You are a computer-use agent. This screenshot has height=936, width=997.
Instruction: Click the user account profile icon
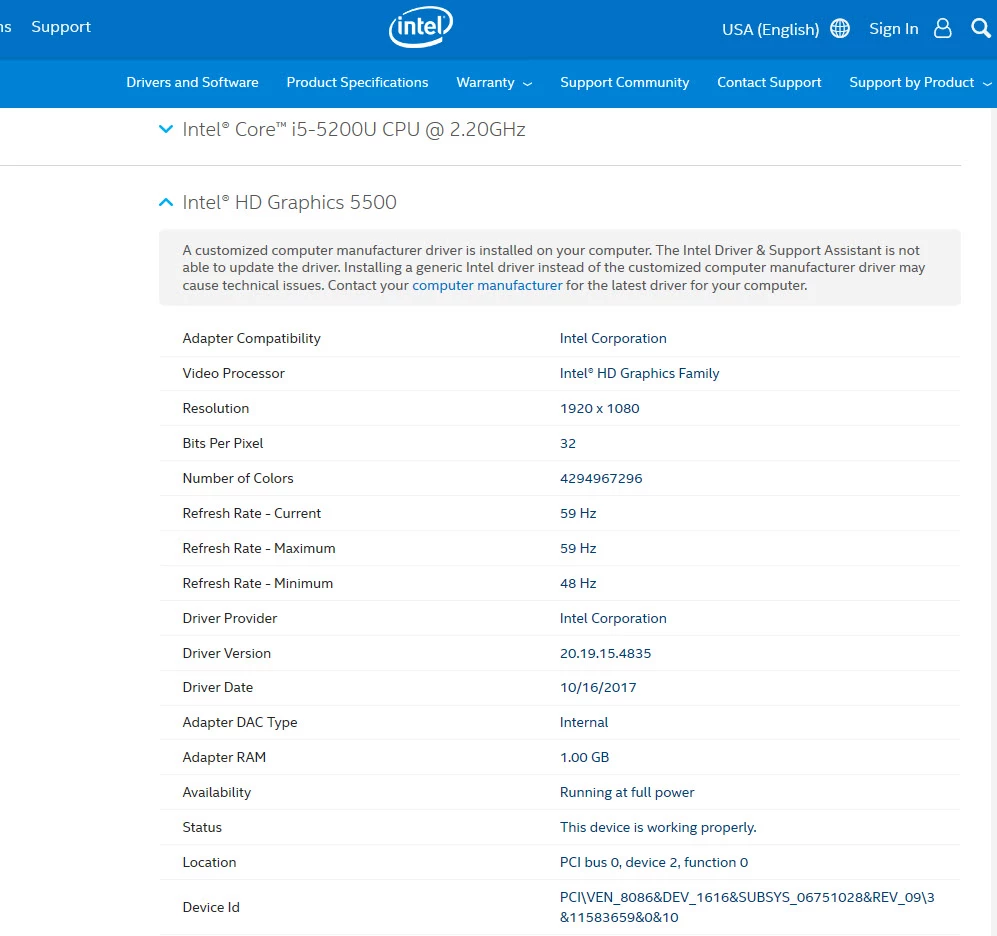pyautogui.click(x=942, y=29)
